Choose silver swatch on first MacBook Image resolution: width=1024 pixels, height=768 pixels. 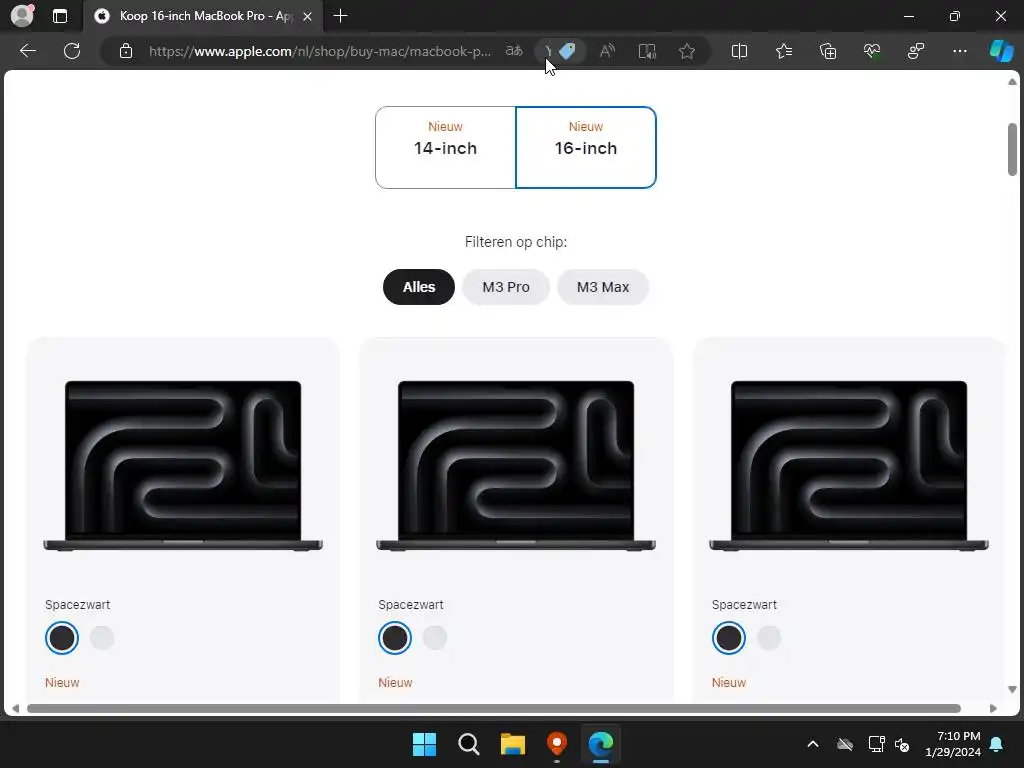click(102, 638)
